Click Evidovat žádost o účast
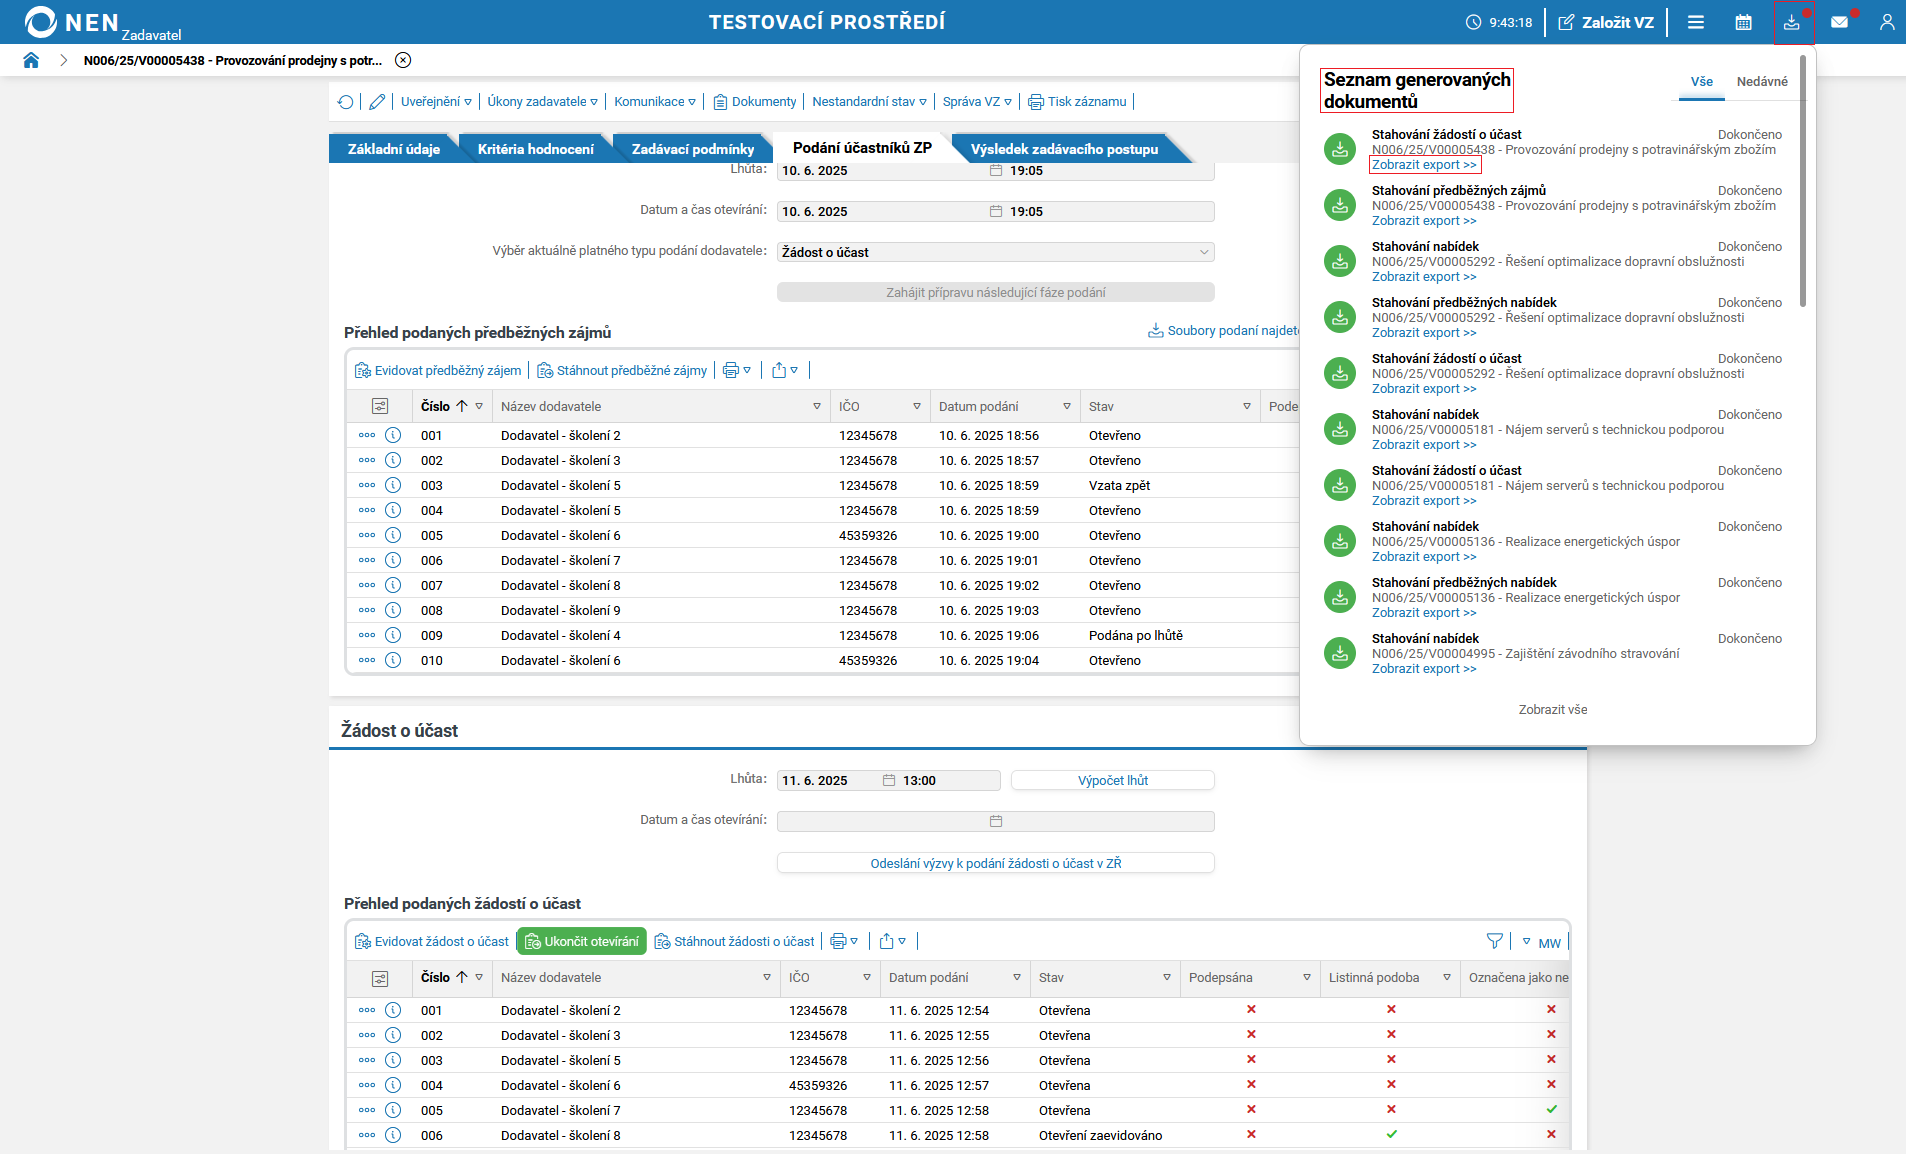This screenshot has height=1154, width=1906. [x=432, y=942]
